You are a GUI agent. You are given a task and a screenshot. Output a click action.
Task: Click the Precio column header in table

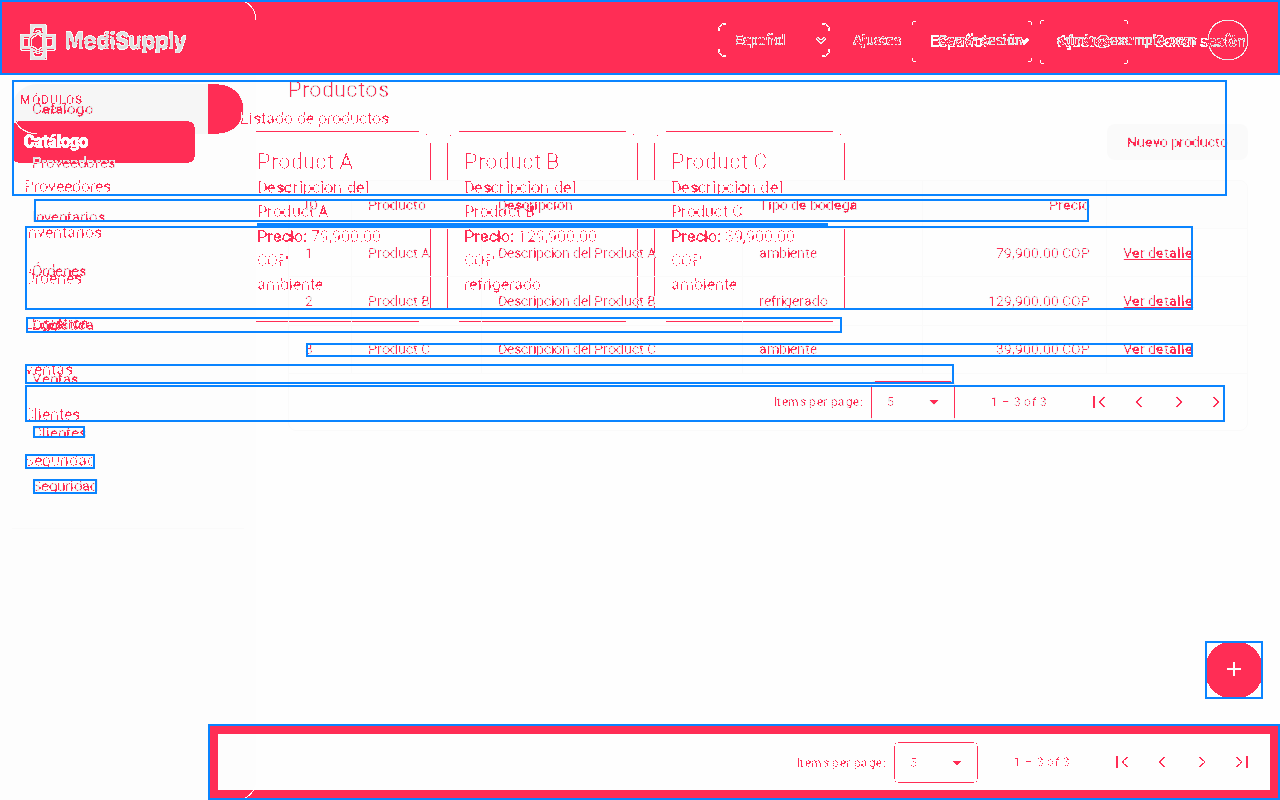1068,205
